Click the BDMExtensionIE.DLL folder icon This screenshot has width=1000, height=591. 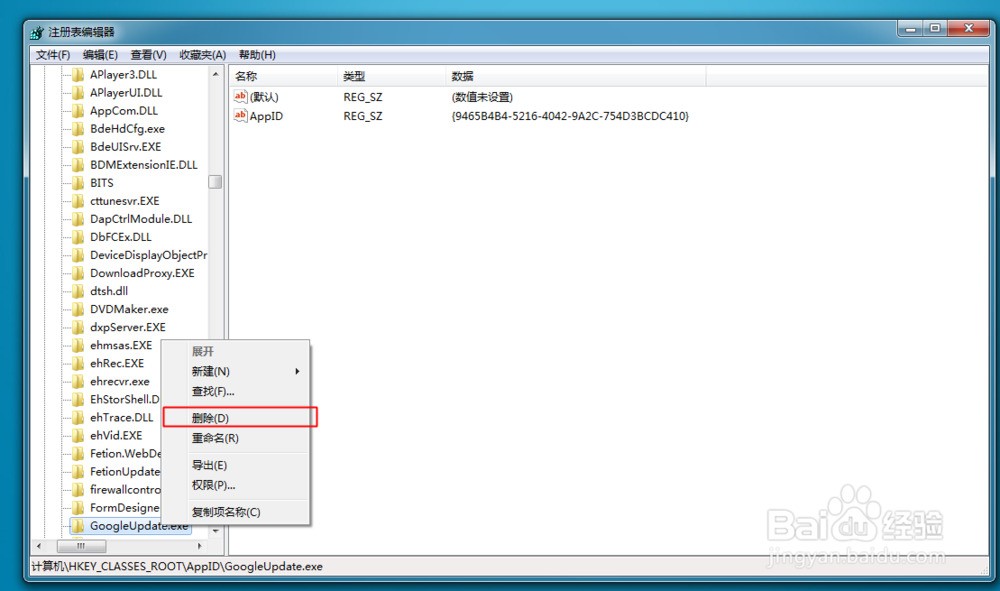(x=78, y=164)
